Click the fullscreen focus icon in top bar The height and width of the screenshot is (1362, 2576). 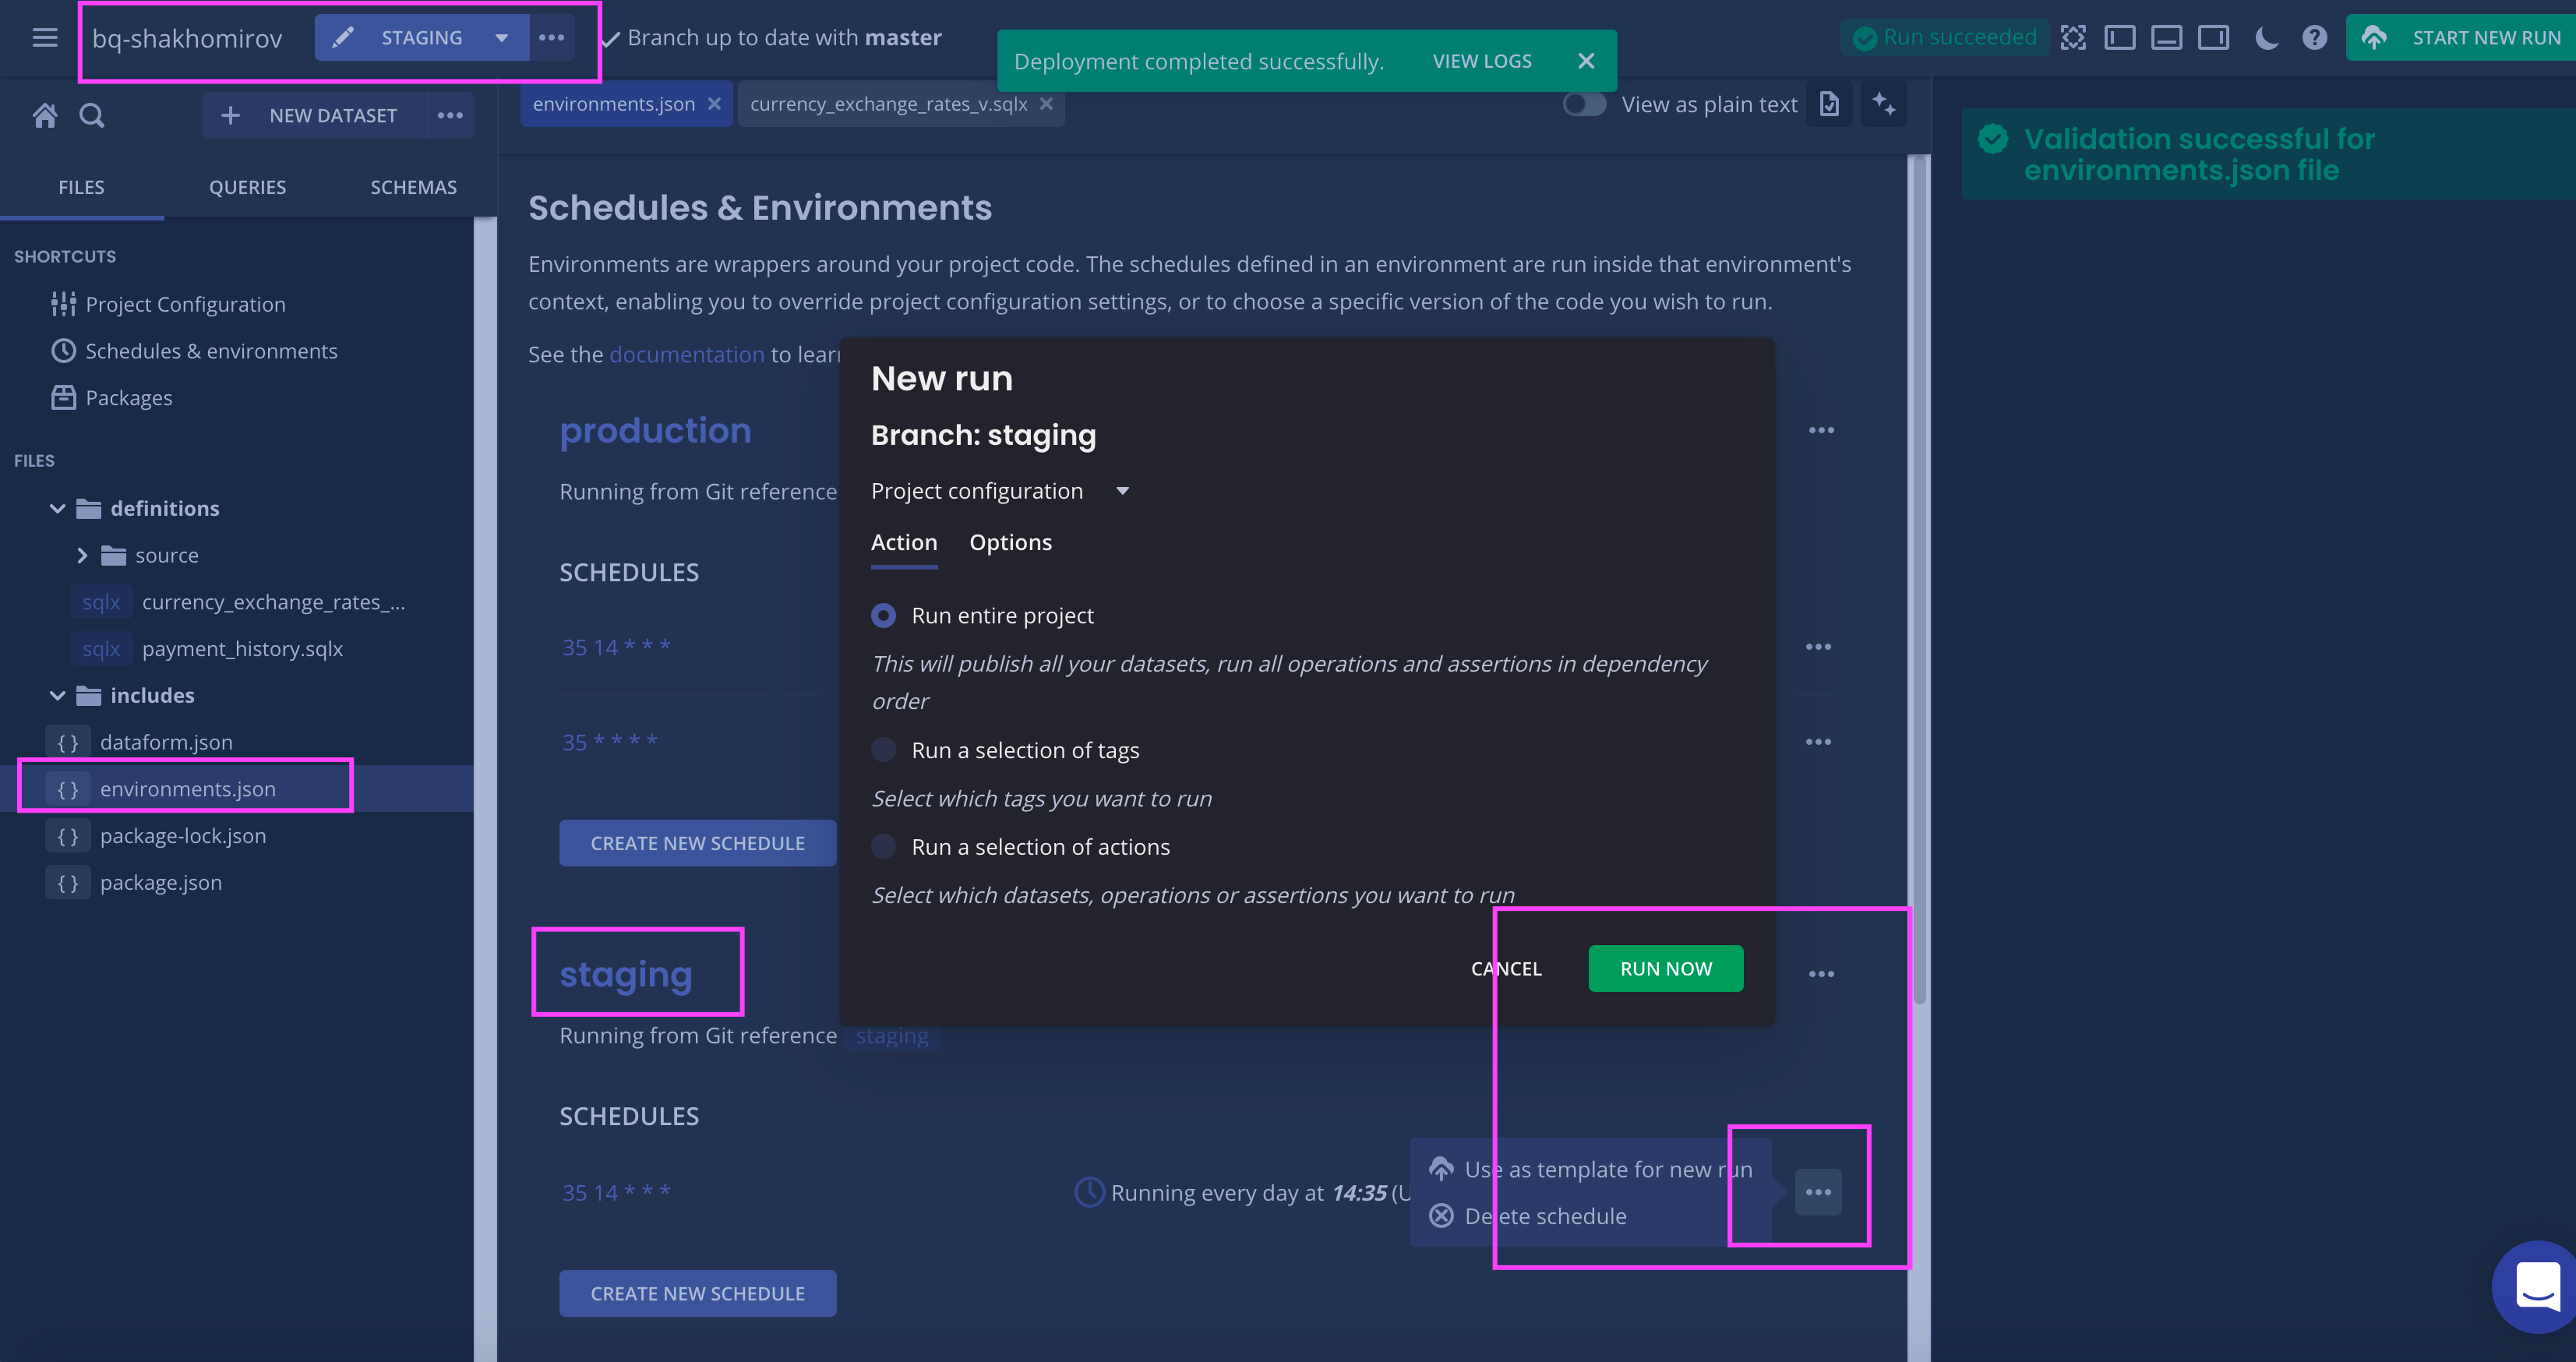pos(2073,38)
